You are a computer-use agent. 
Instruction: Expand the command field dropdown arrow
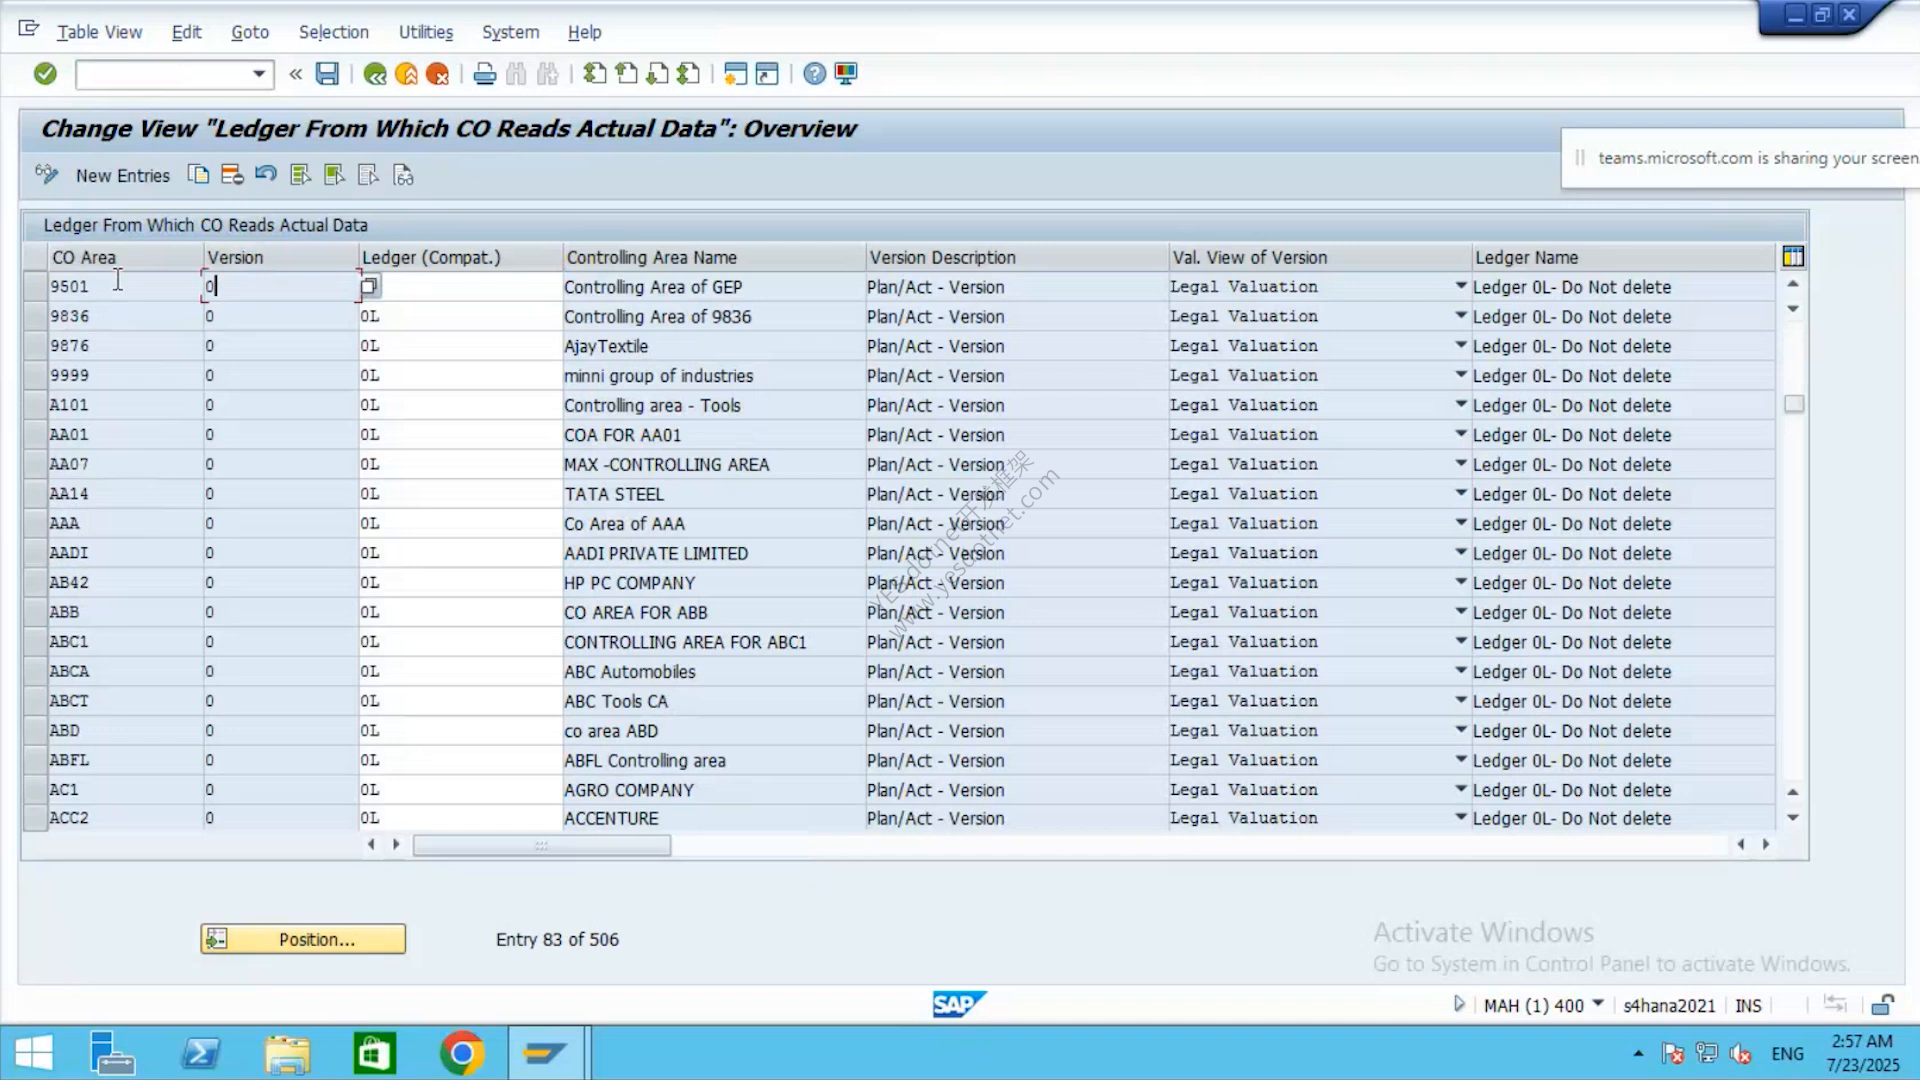259,74
